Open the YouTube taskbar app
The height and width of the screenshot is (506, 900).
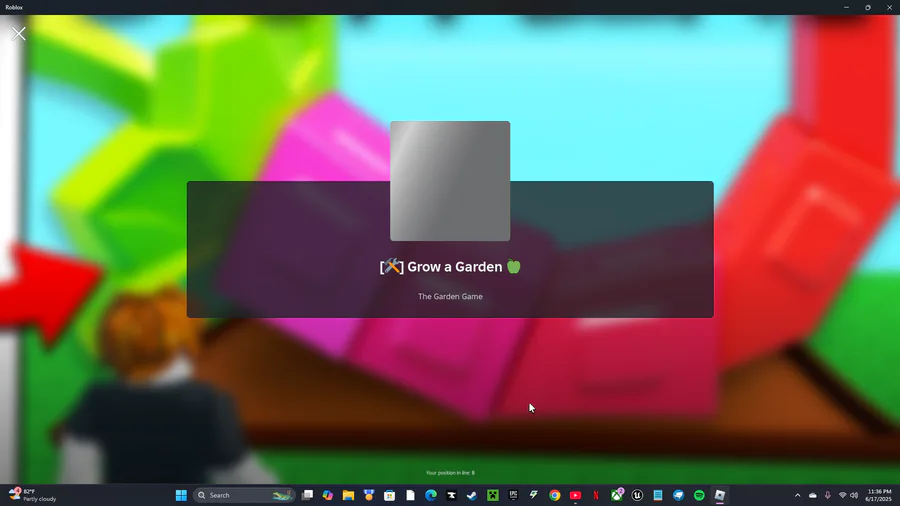tap(575, 495)
